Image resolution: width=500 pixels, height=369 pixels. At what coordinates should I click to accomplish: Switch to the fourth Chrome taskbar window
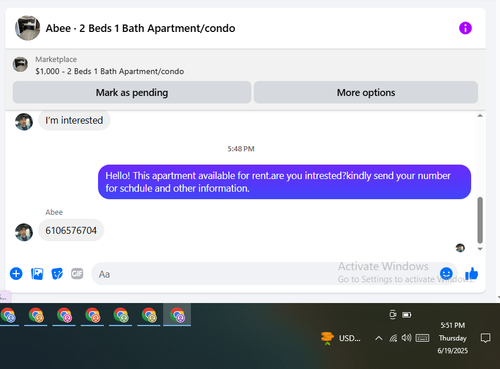(x=93, y=315)
